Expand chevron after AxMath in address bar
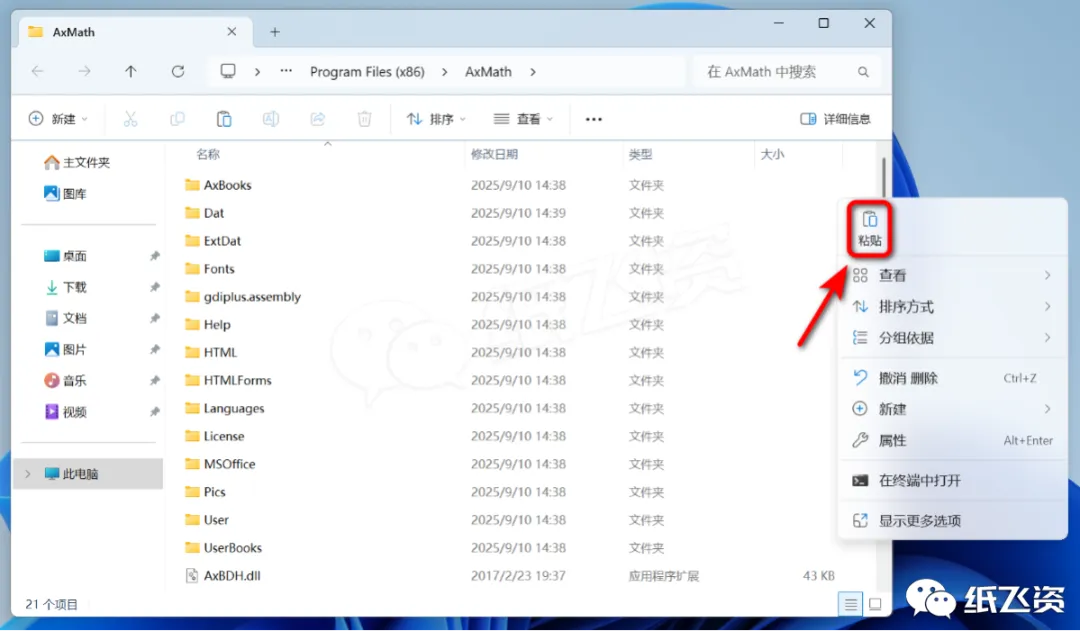The width and height of the screenshot is (1080, 631). (532, 72)
